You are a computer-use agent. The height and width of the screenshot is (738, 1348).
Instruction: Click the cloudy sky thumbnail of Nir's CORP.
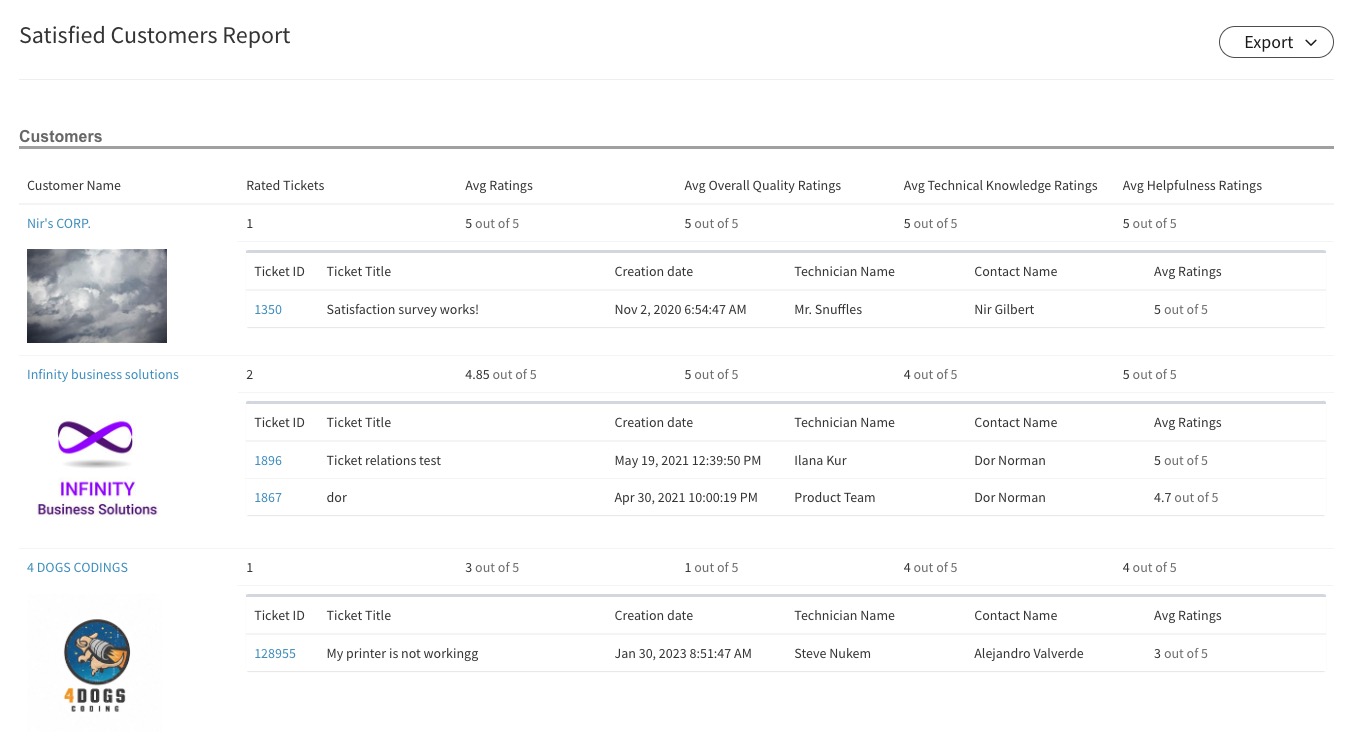(x=97, y=296)
